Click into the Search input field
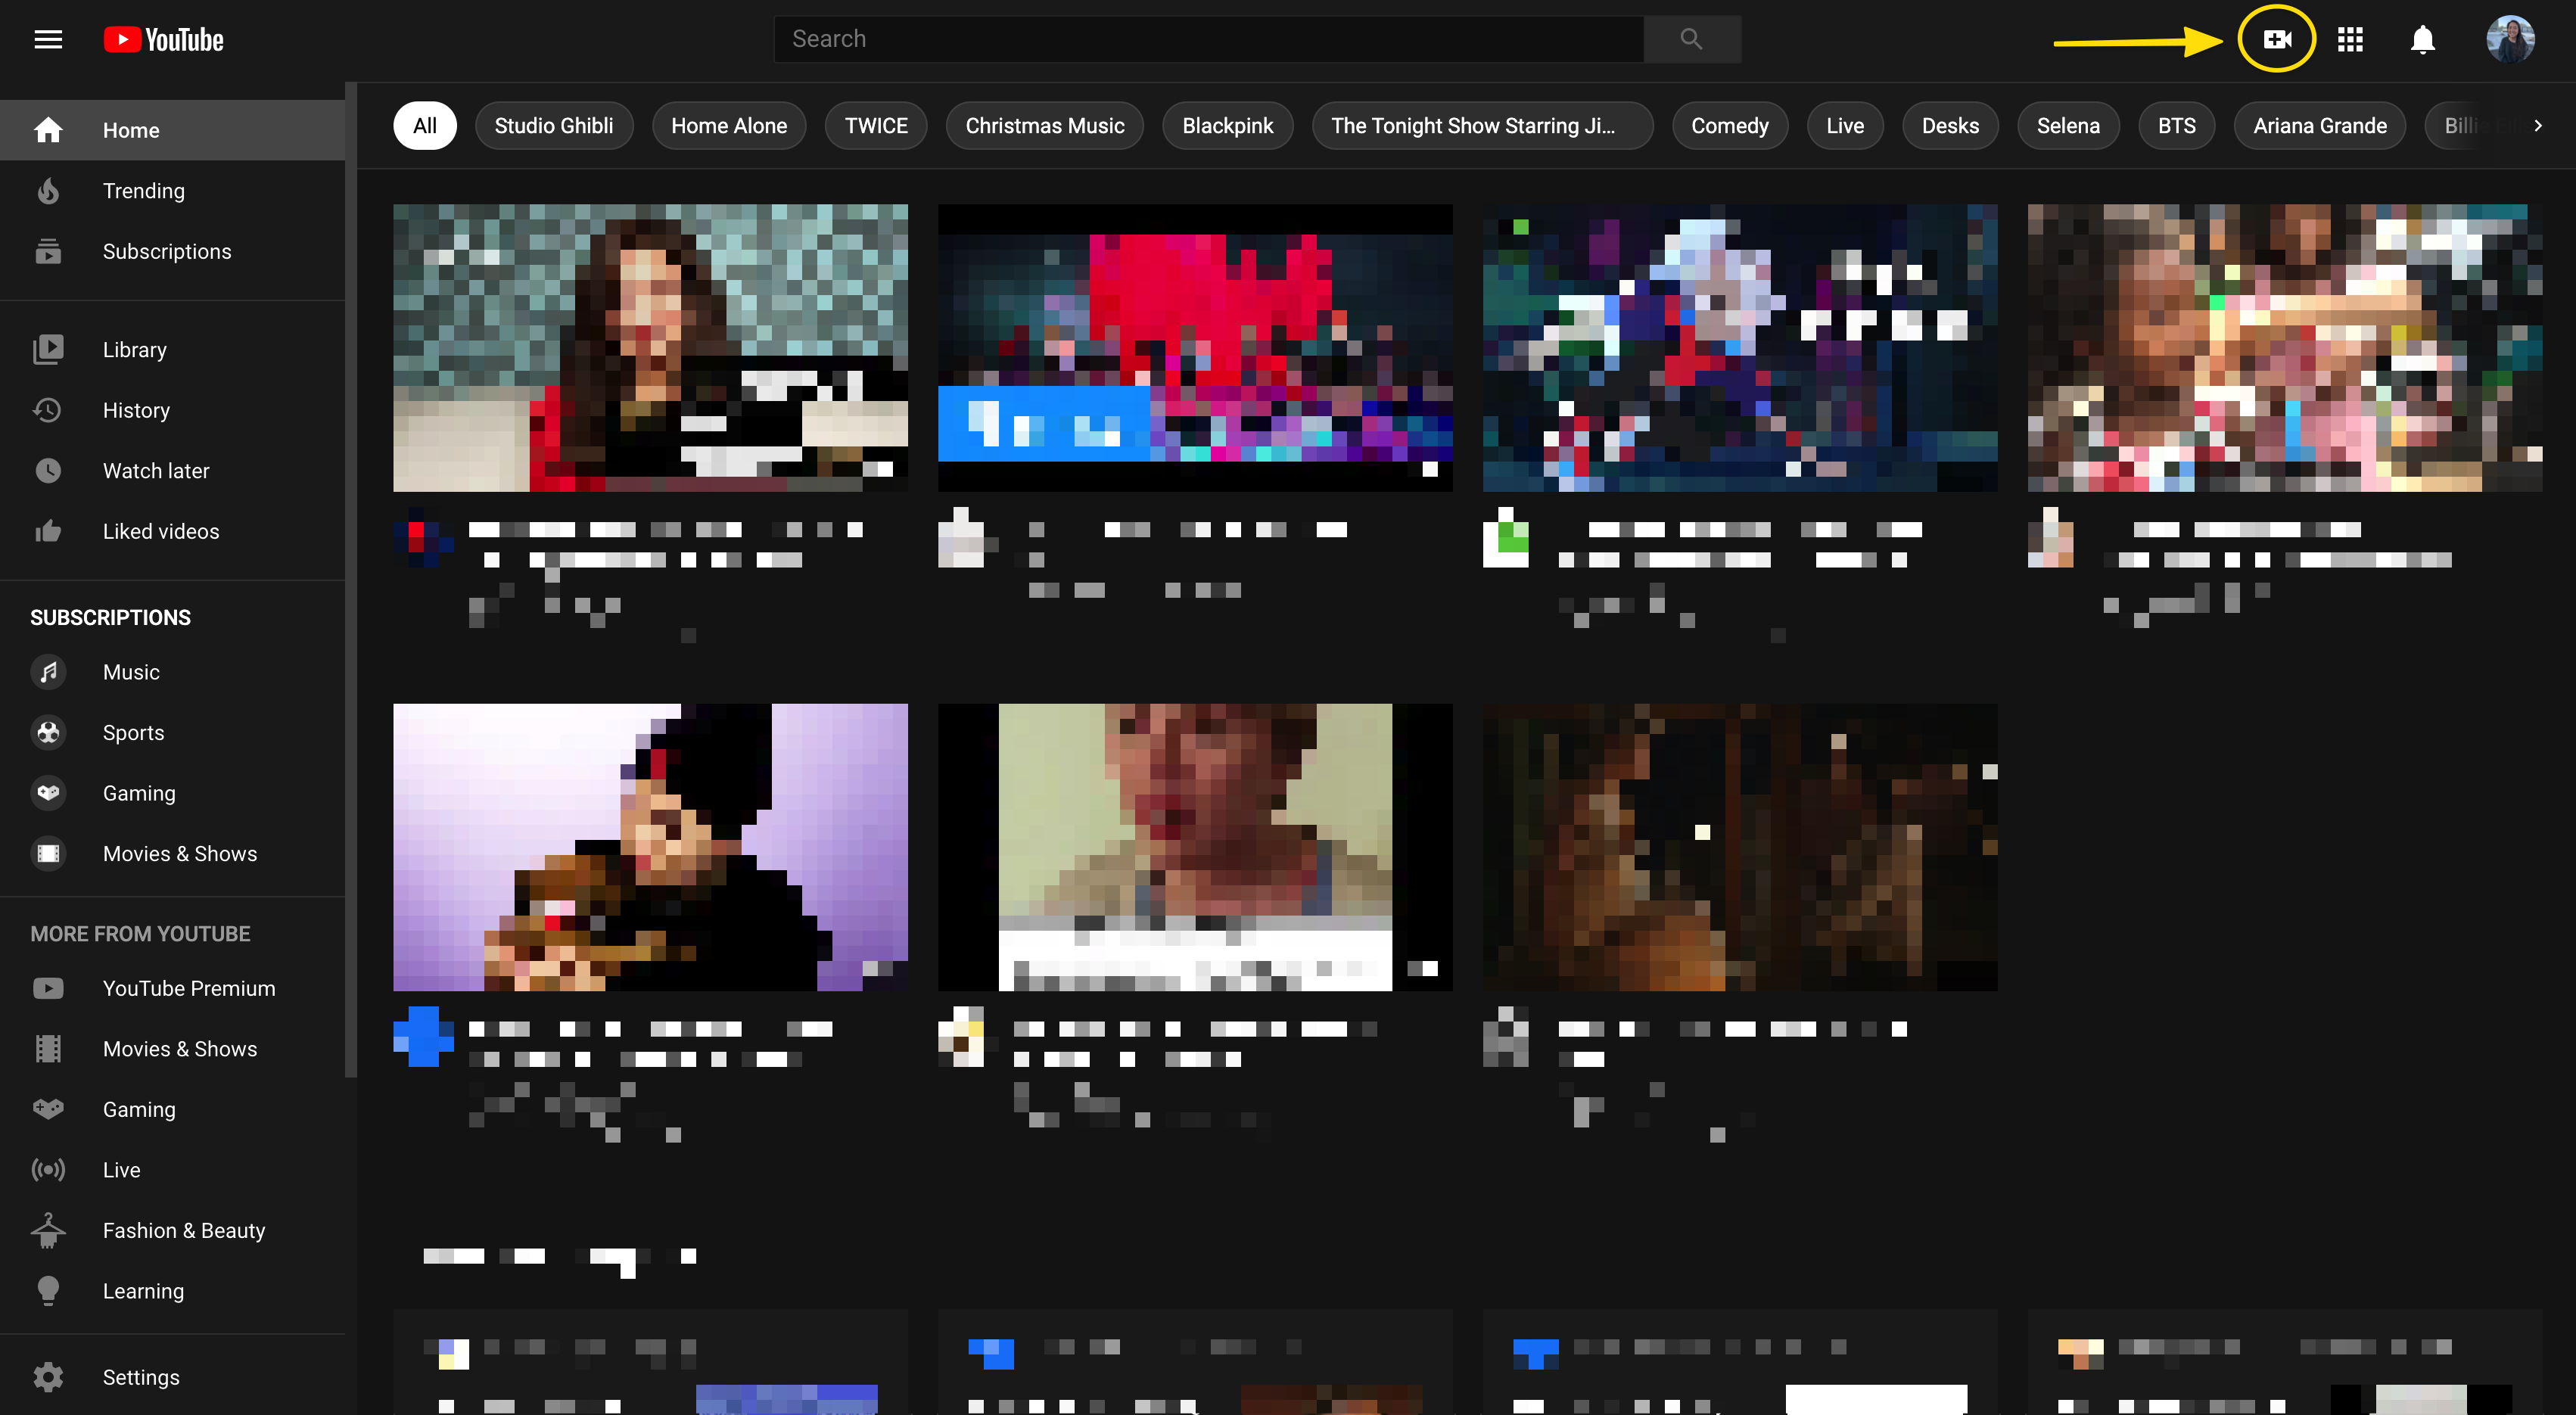 (1208, 39)
